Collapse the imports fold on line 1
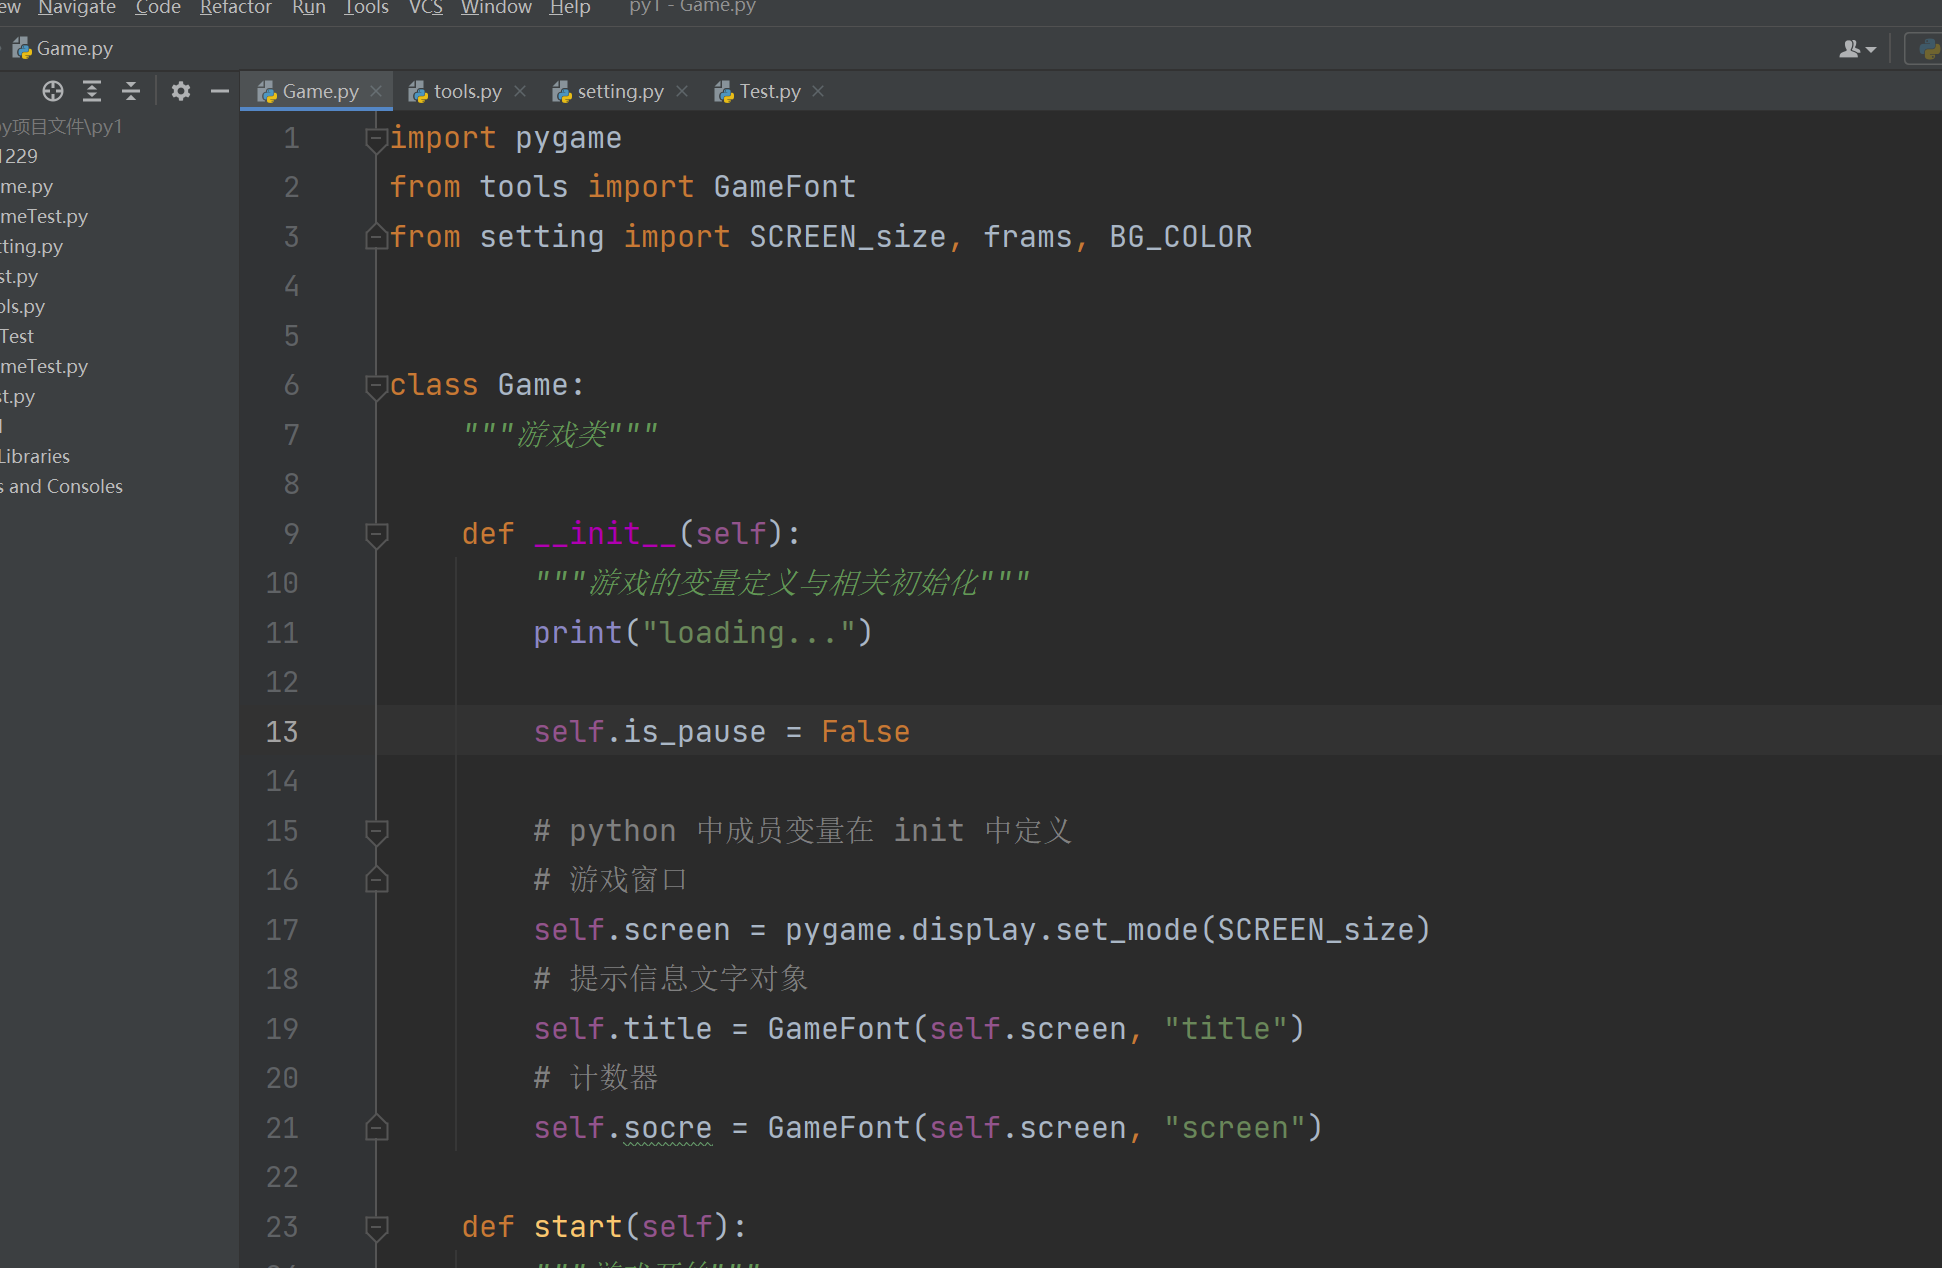 377,139
